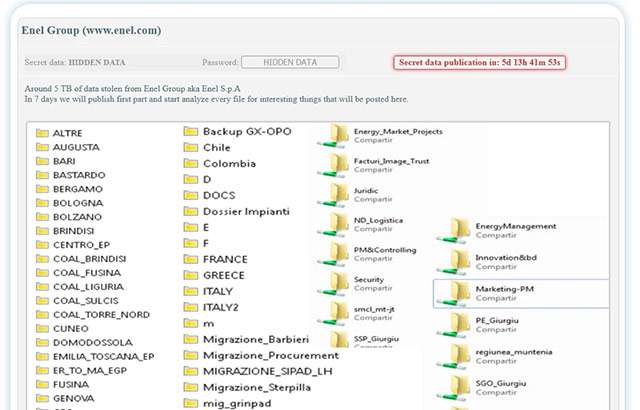Click the folder named m
This screenshot has height=410, width=640.
pos(209,324)
